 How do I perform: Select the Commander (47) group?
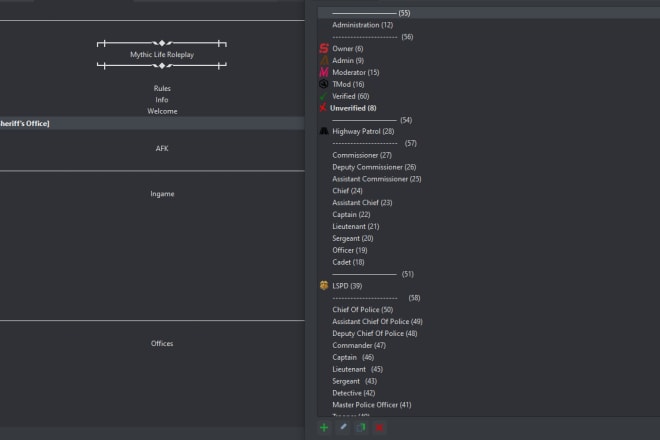(x=359, y=345)
